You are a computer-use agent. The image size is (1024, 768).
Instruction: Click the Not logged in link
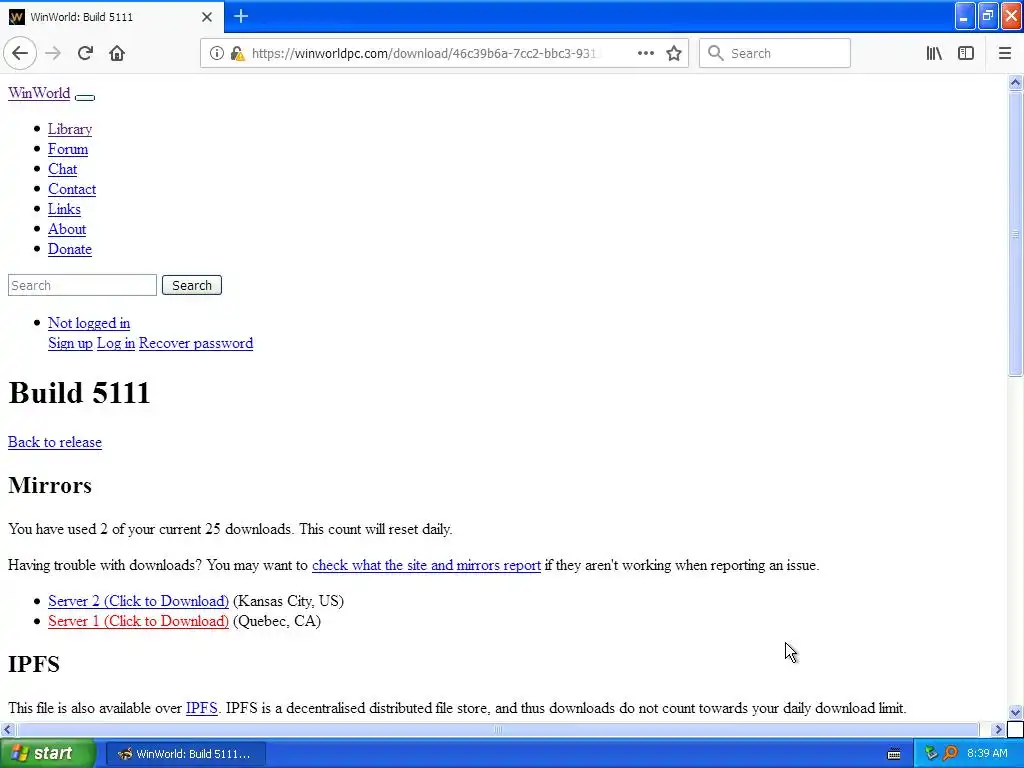pos(89,323)
